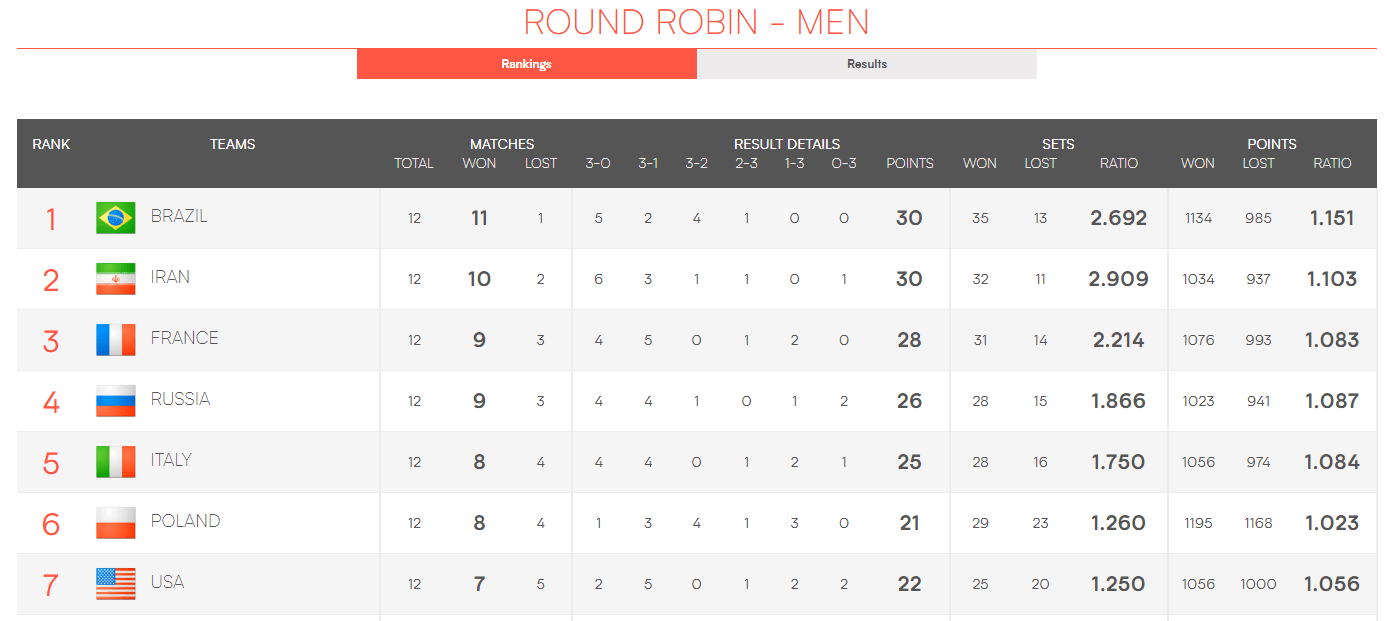
Task: Switch to the Results tab
Action: click(x=866, y=64)
